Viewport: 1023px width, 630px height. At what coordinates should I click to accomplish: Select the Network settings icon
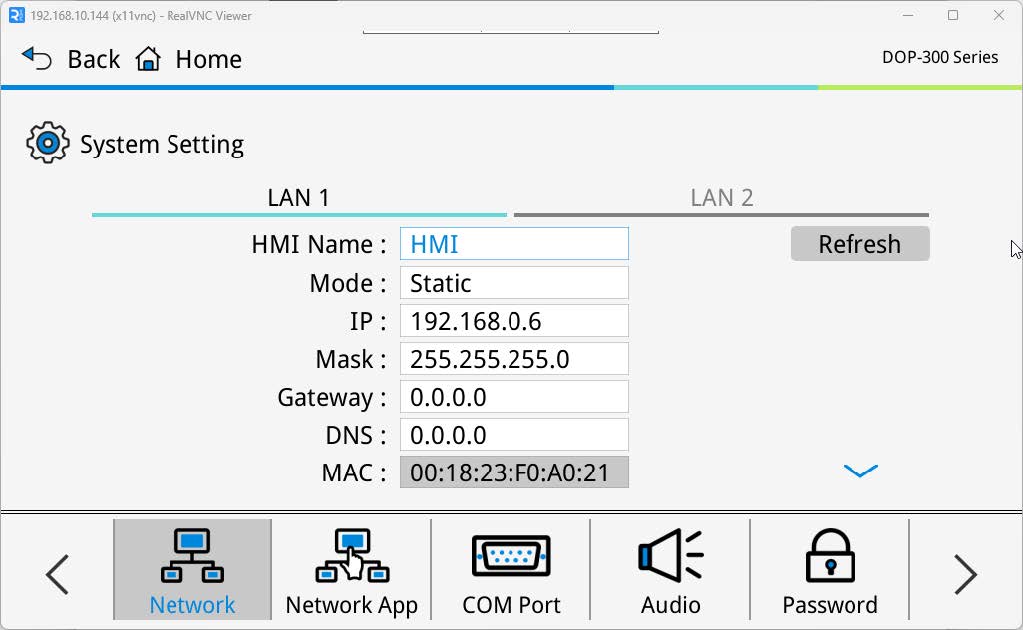pos(191,558)
